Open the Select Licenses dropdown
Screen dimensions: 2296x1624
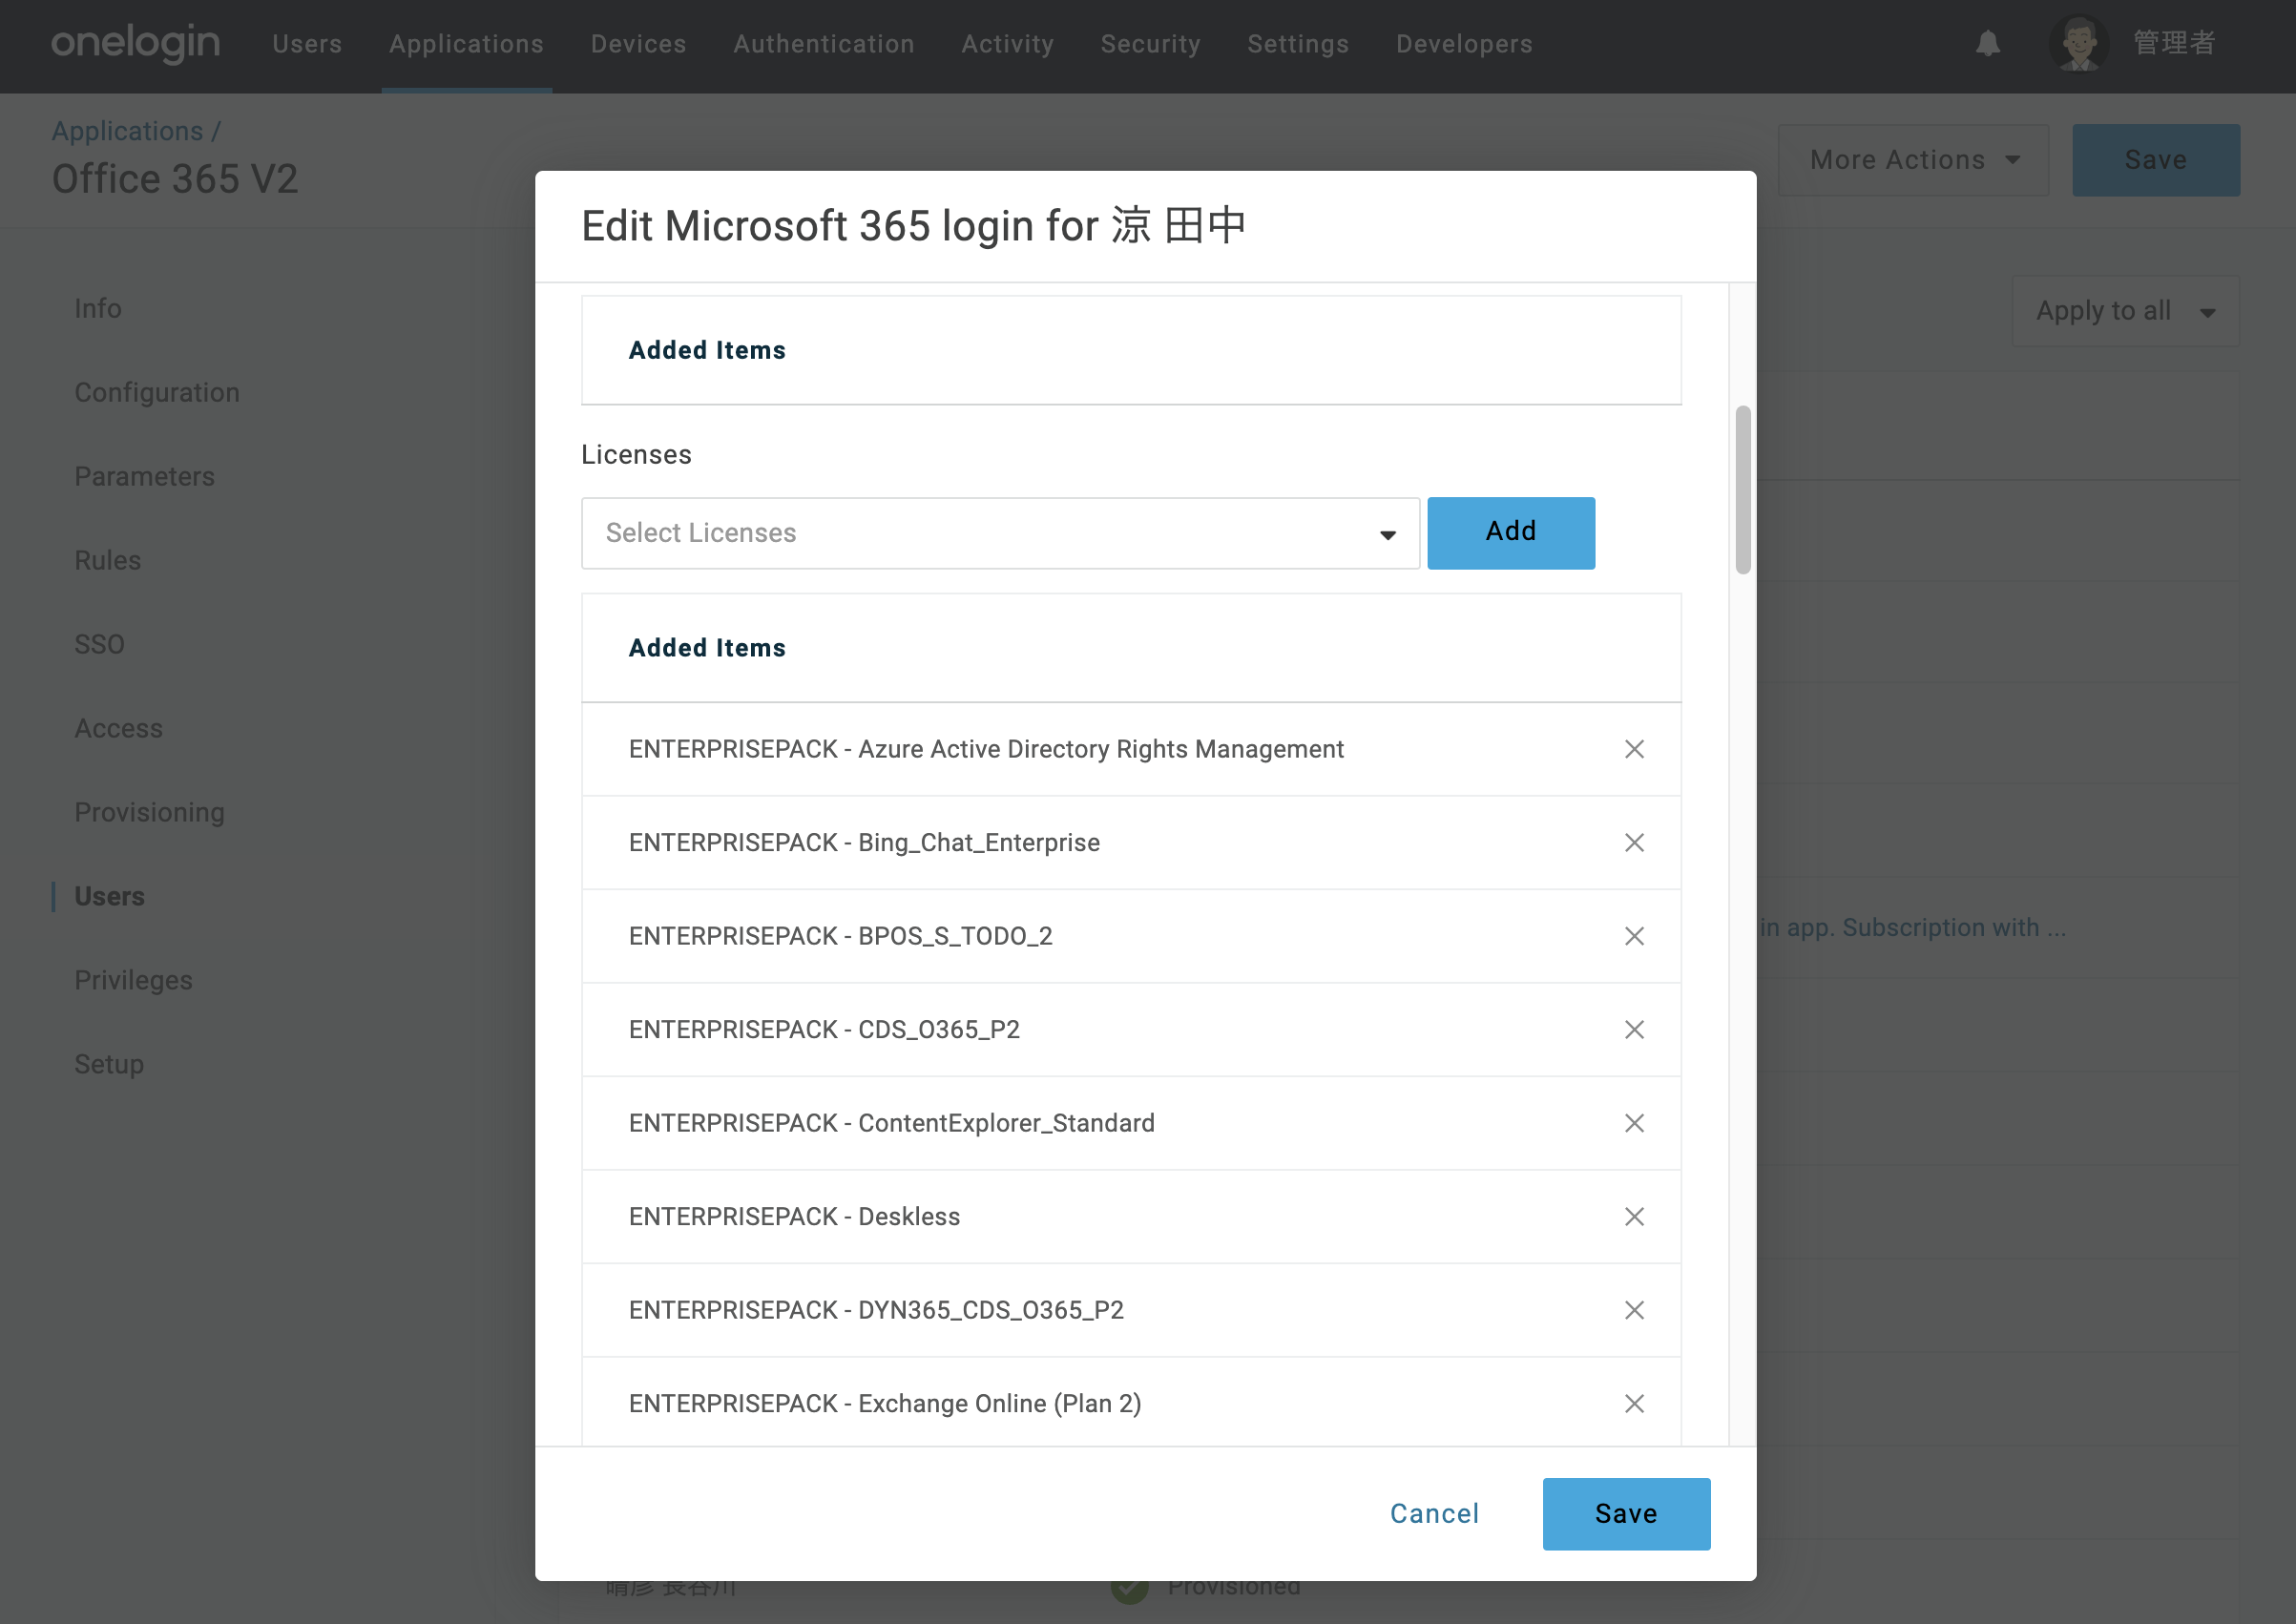coord(1000,533)
